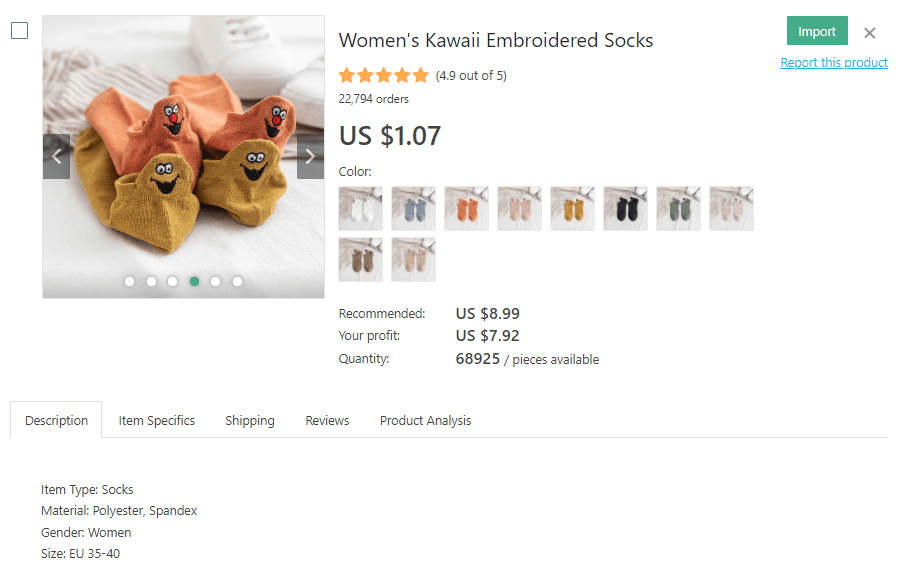Image resolution: width=902 pixels, height=570 pixels.
Task: Open the Item Specifics tab
Action: 157,420
